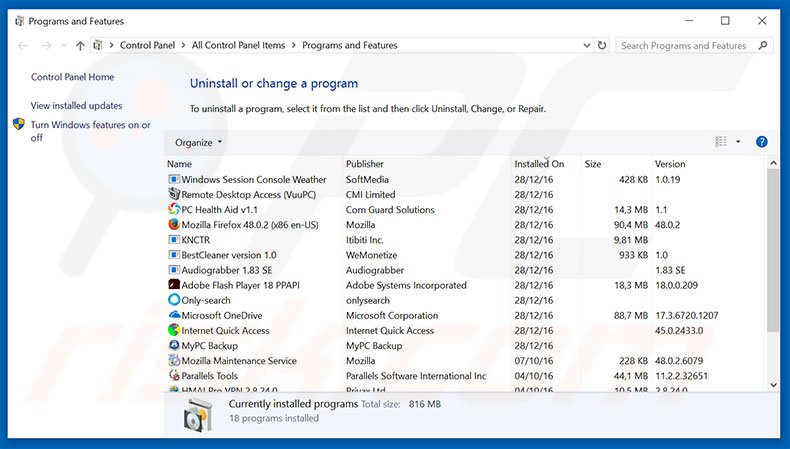Click the Audiograbber 1.83 SE icon
Screen dimensions: 790x449
174,270
